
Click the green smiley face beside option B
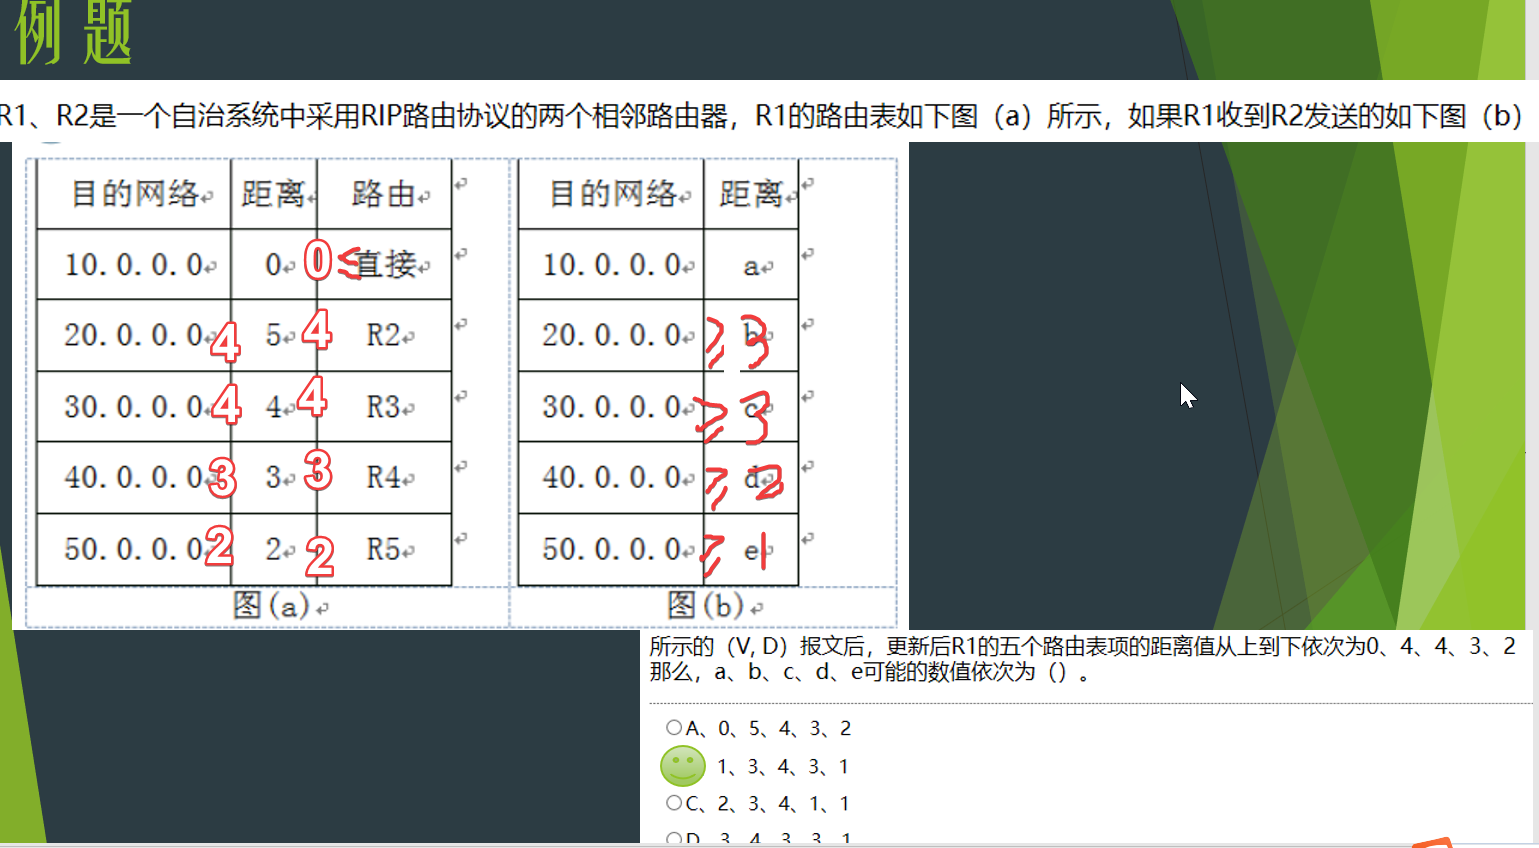pyautogui.click(x=681, y=765)
